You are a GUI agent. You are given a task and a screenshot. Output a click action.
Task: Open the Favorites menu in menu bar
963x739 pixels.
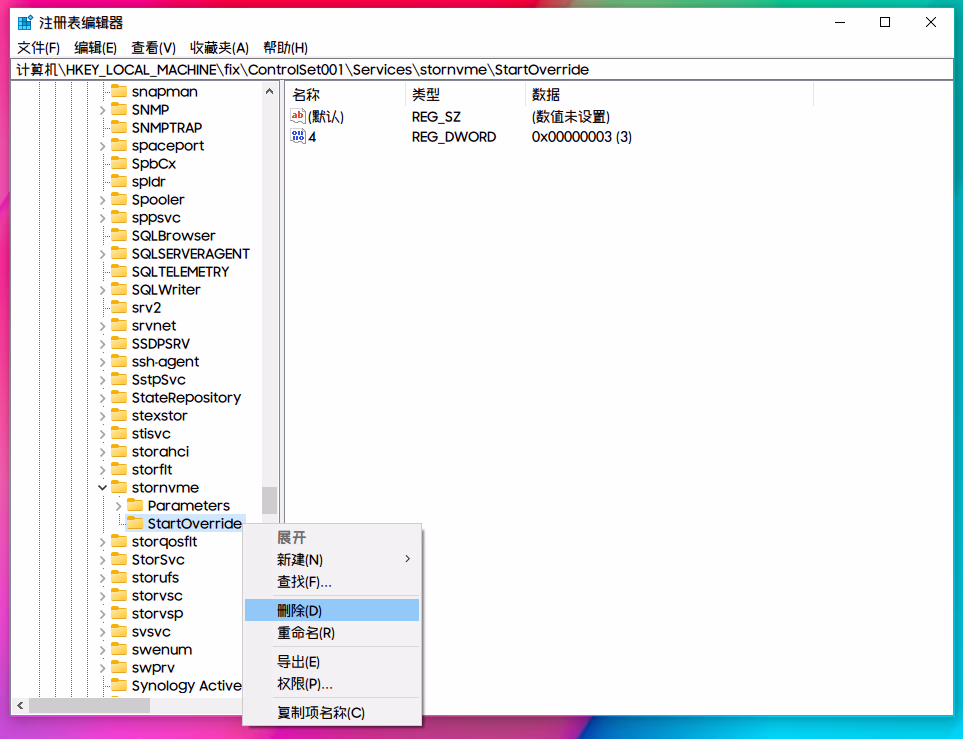tap(219, 47)
